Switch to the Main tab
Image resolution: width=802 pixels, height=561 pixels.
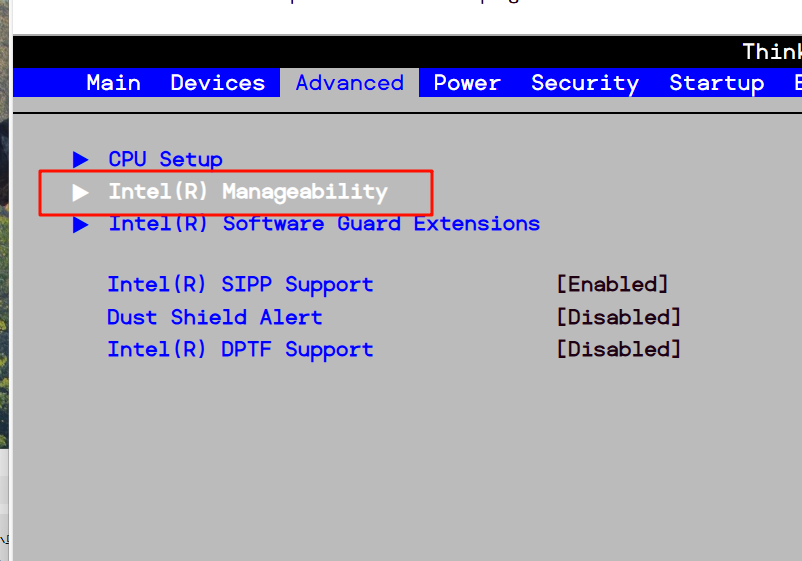tap(113, 83)
